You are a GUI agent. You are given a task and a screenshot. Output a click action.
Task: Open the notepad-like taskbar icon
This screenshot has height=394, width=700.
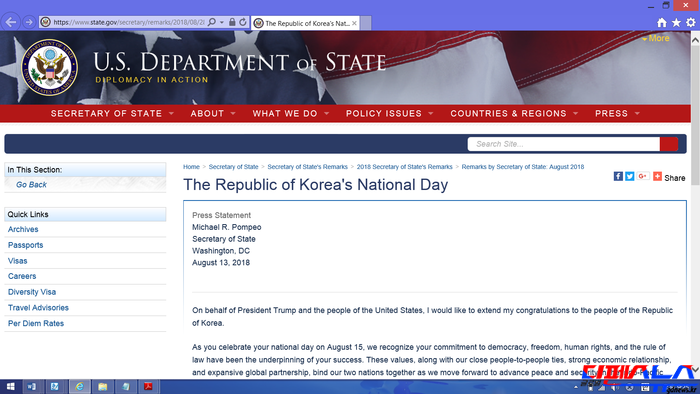126,386
